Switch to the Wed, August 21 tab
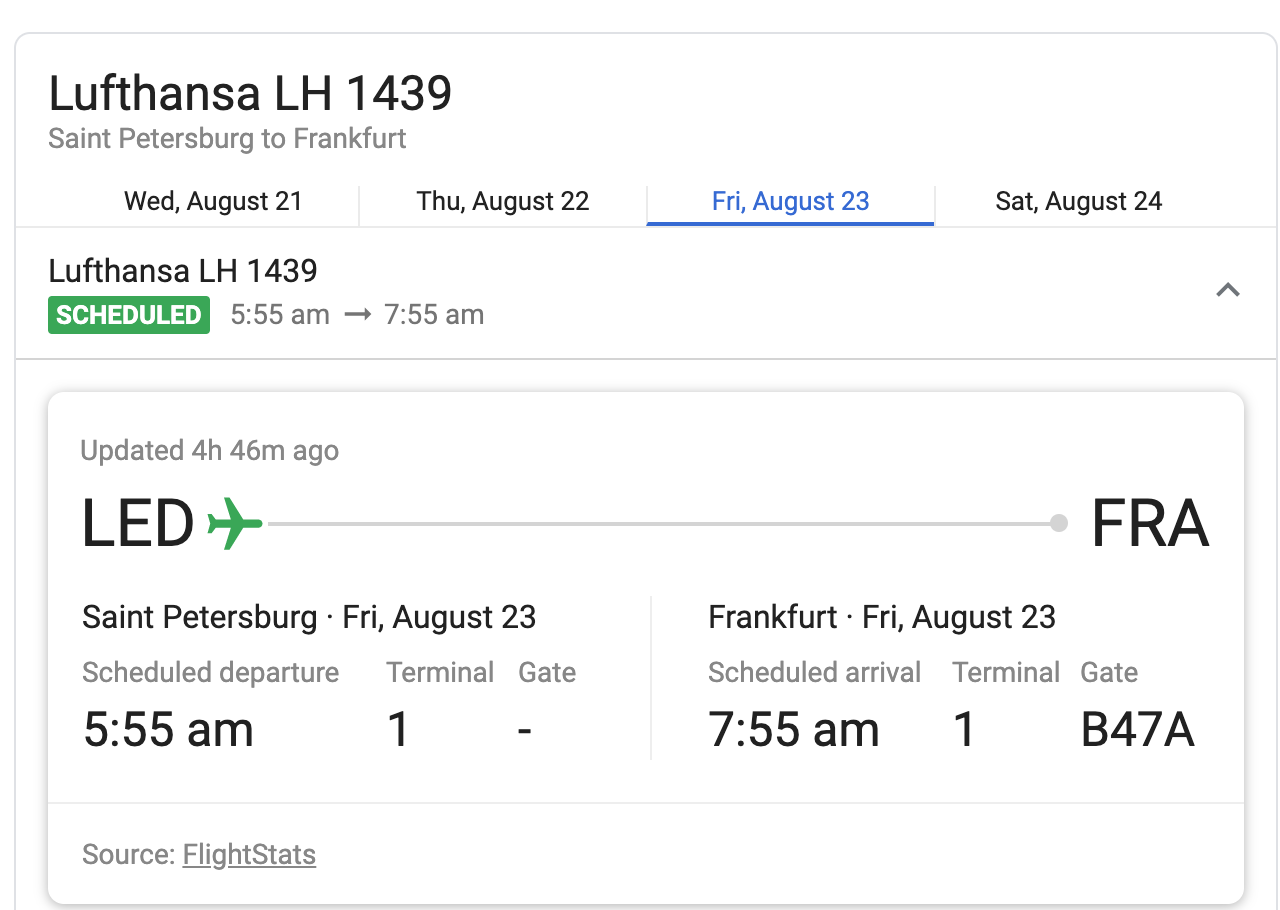Viewport: 1280px width, 910px height. click(x=213, y=201)
